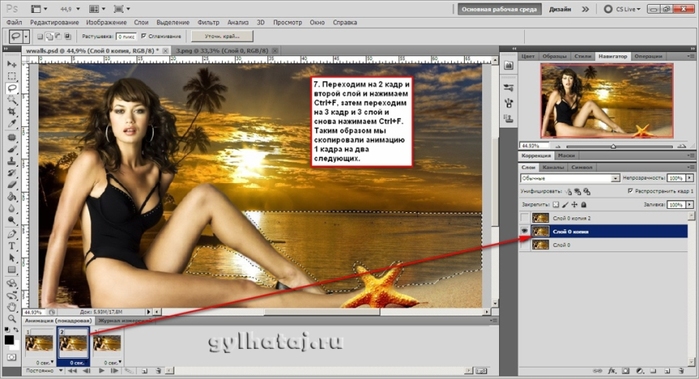
Task: Select the Blur tool
Action: [x=12, y=208]
